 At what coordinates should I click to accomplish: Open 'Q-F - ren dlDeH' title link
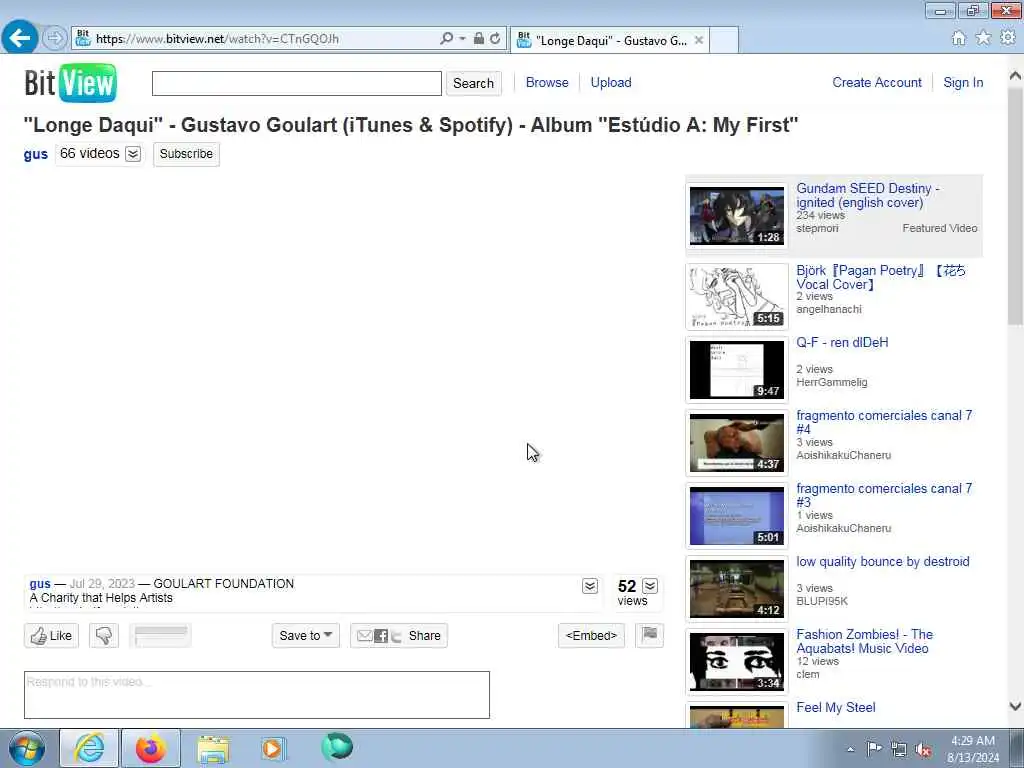pos(842,342)
